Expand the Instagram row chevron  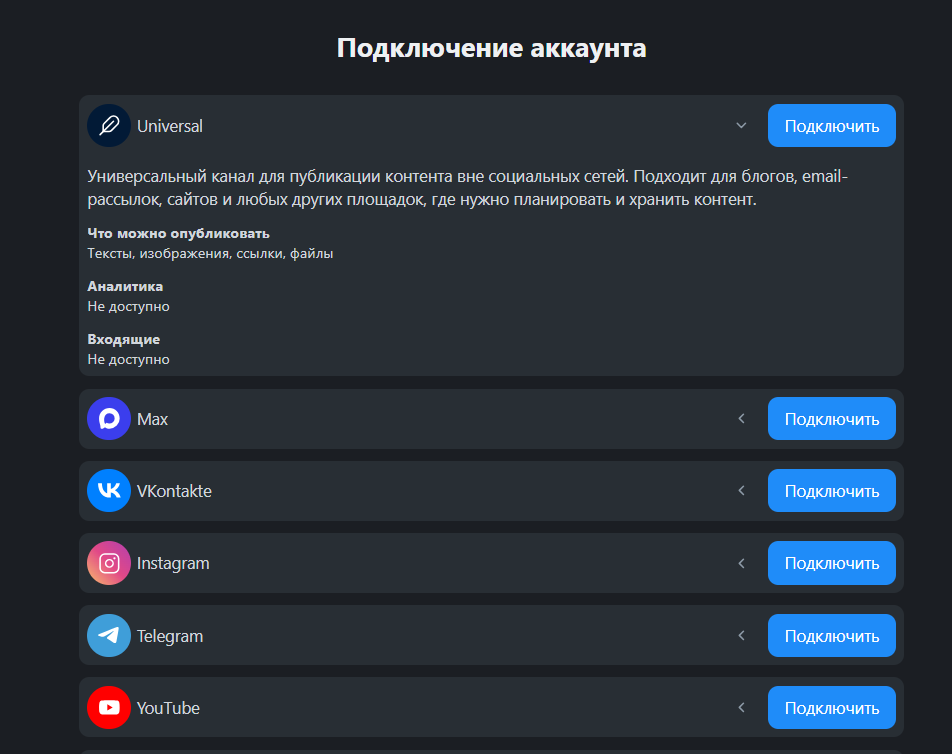click(741, 563)
